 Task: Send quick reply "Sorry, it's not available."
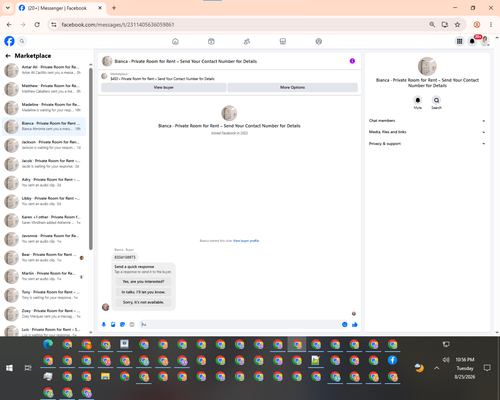tap(143, 302)
